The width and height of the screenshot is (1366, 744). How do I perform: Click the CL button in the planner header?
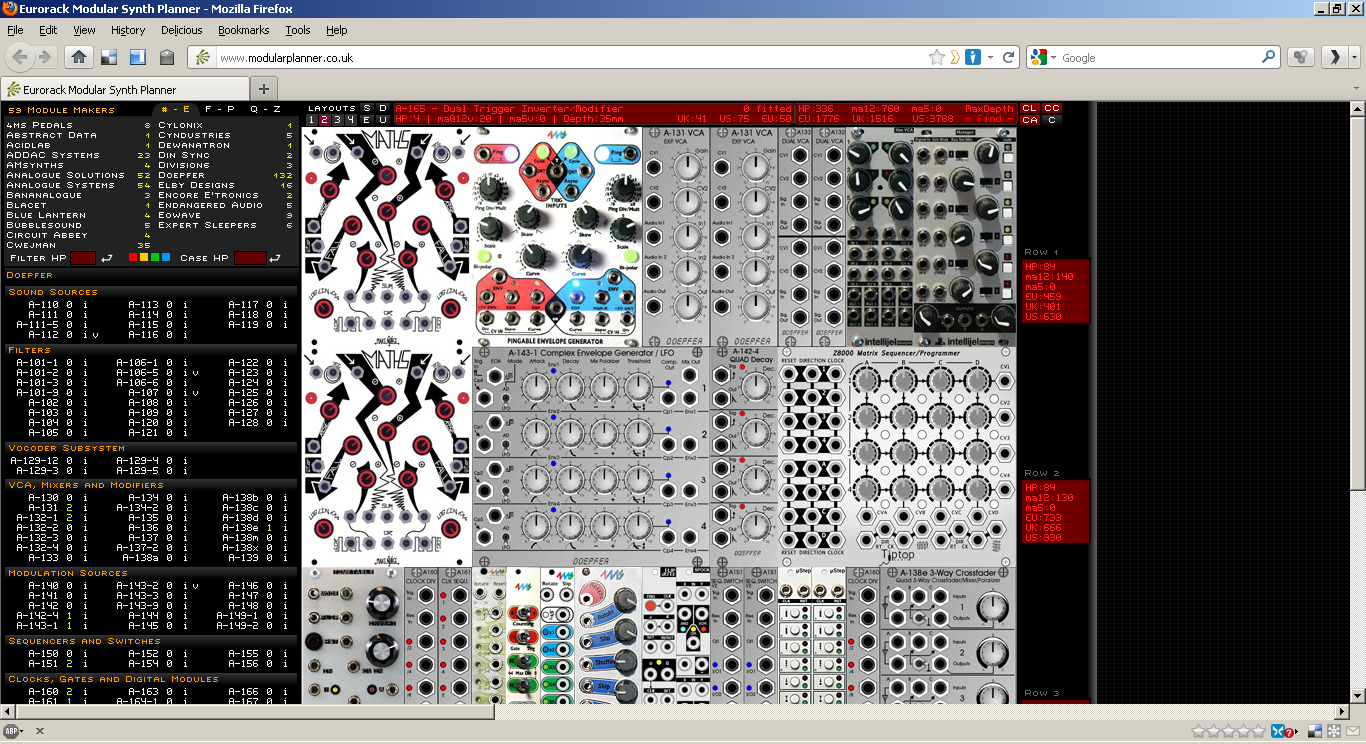pyautogui.click(x=1029, y=108)
